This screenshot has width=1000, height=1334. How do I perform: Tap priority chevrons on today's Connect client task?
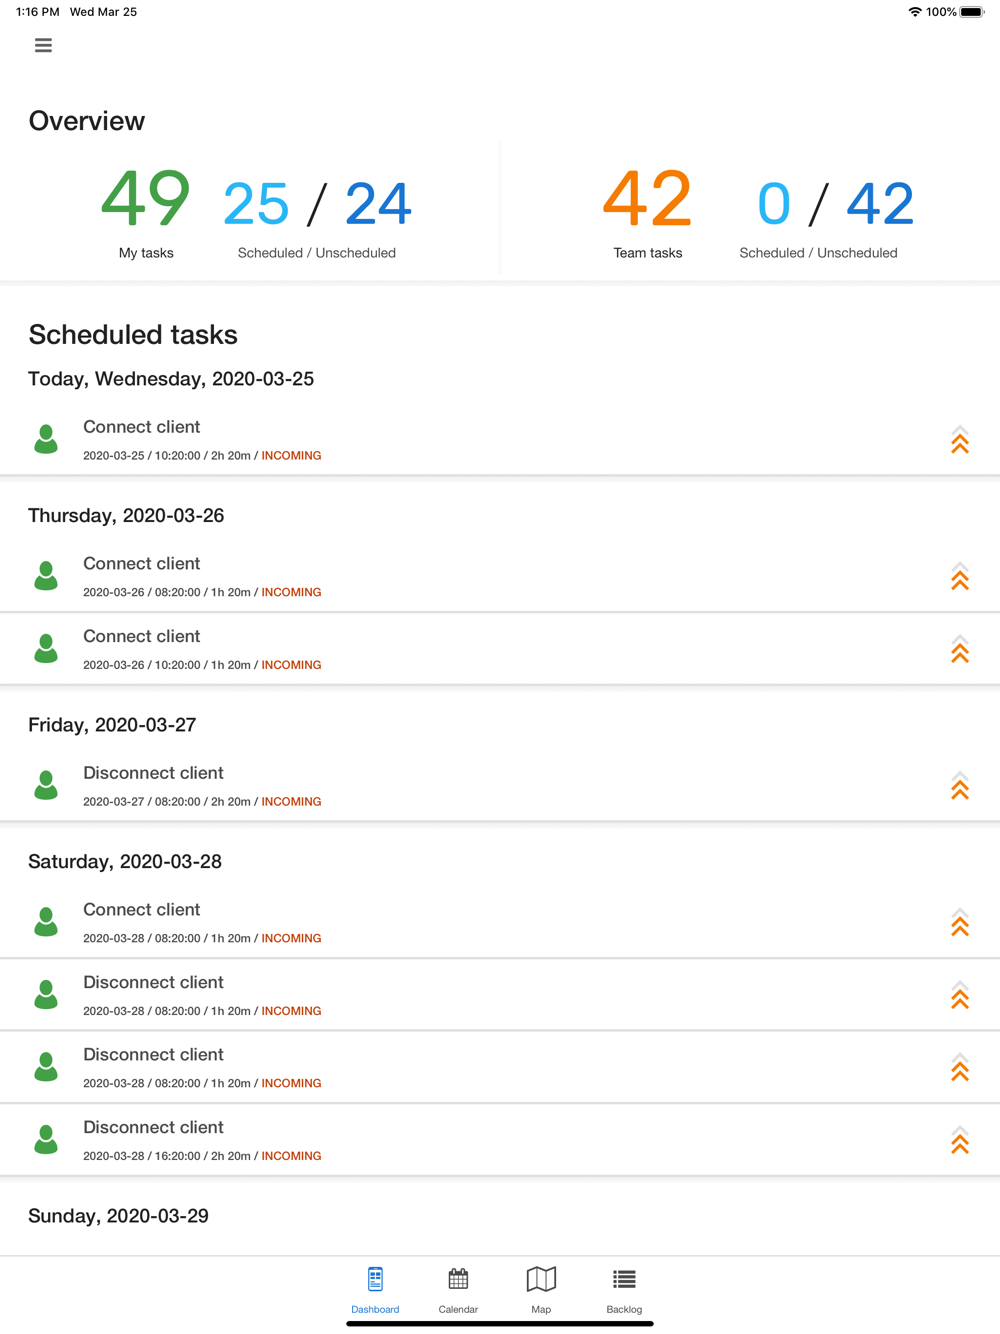pyautogui.click(x=960, y=439)
